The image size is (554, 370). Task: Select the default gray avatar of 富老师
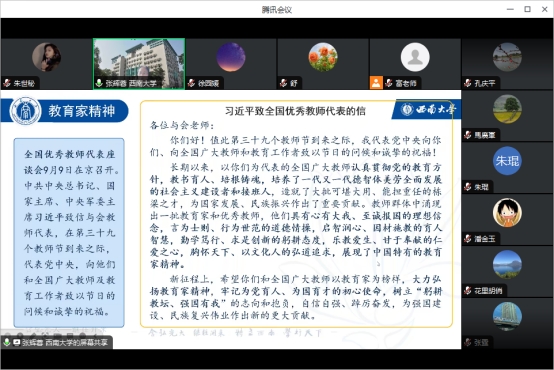pyautogui.click(x=415, y=57)
